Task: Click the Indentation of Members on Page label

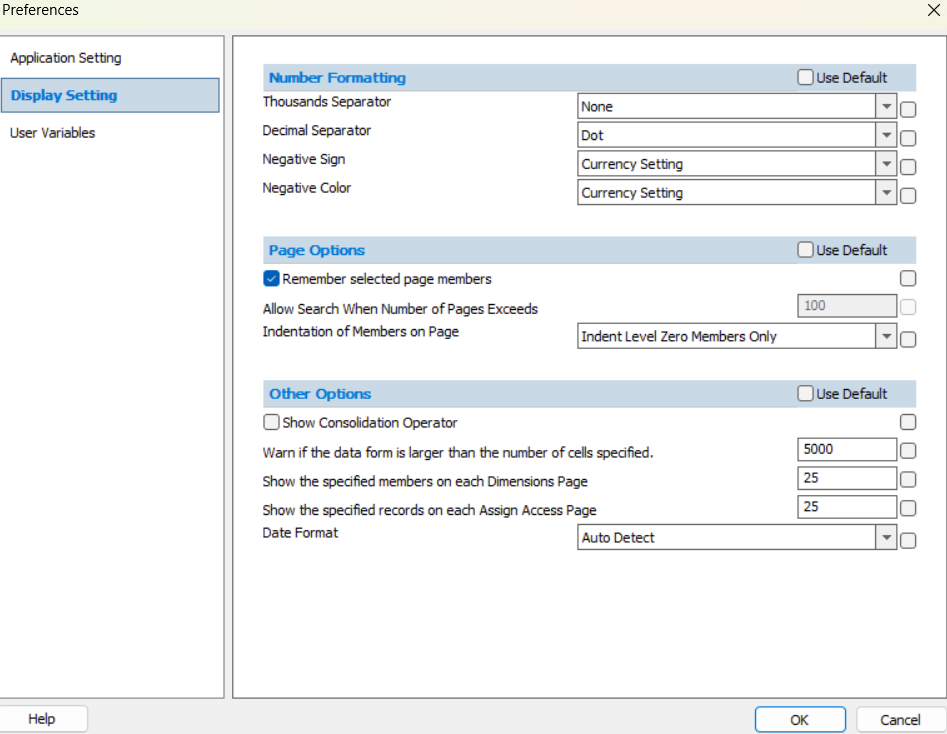Action: click(361, 332)
